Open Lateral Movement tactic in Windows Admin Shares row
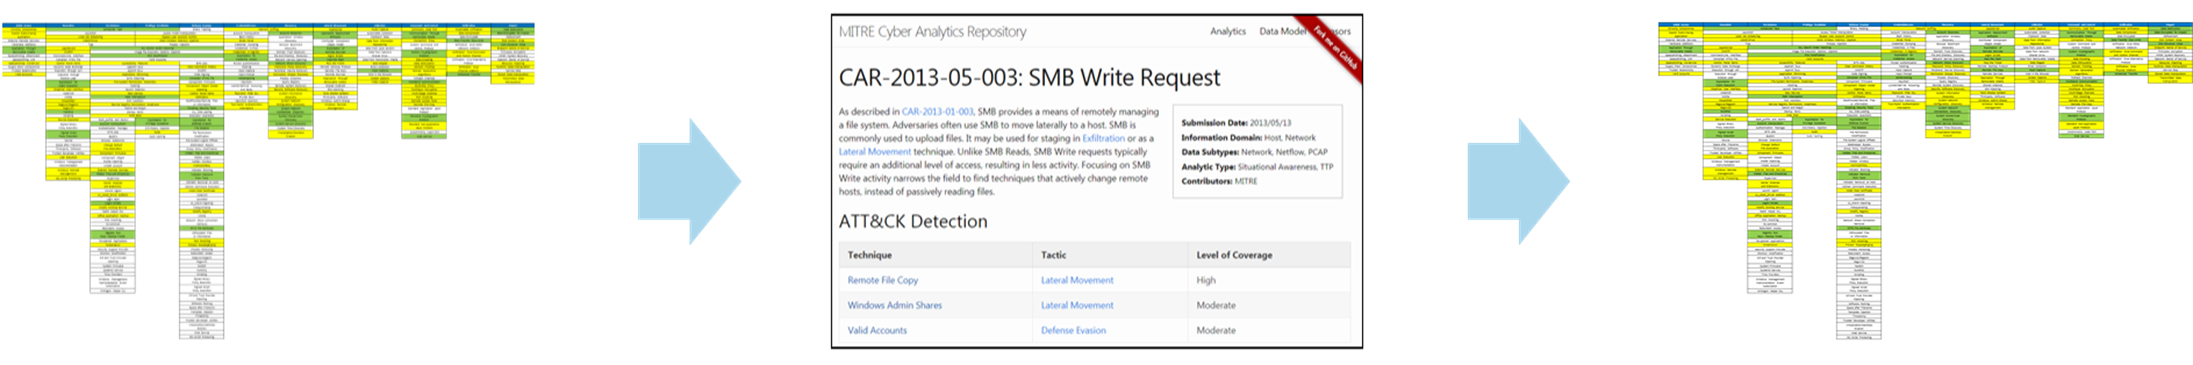The height and width of the screenshot is (365, 2193). click(1077, 306)
